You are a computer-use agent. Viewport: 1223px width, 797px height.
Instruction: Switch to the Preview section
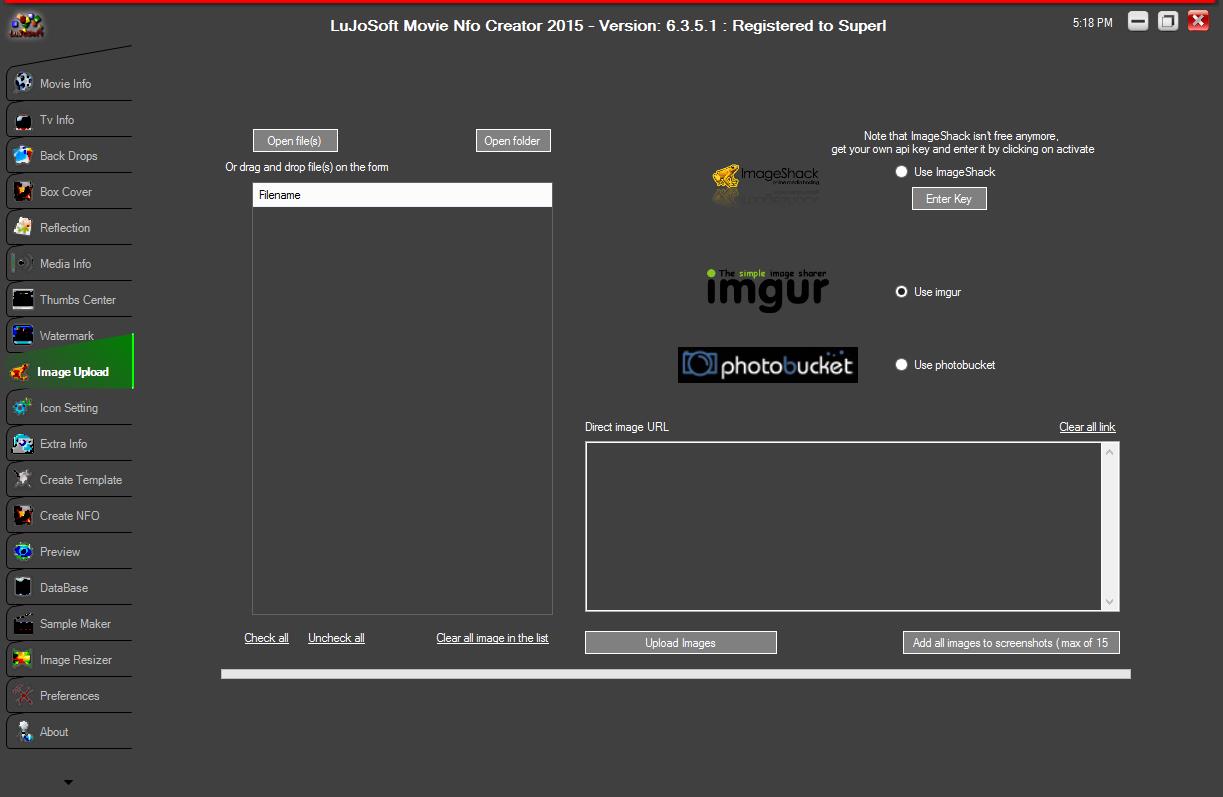coord(69,552)
